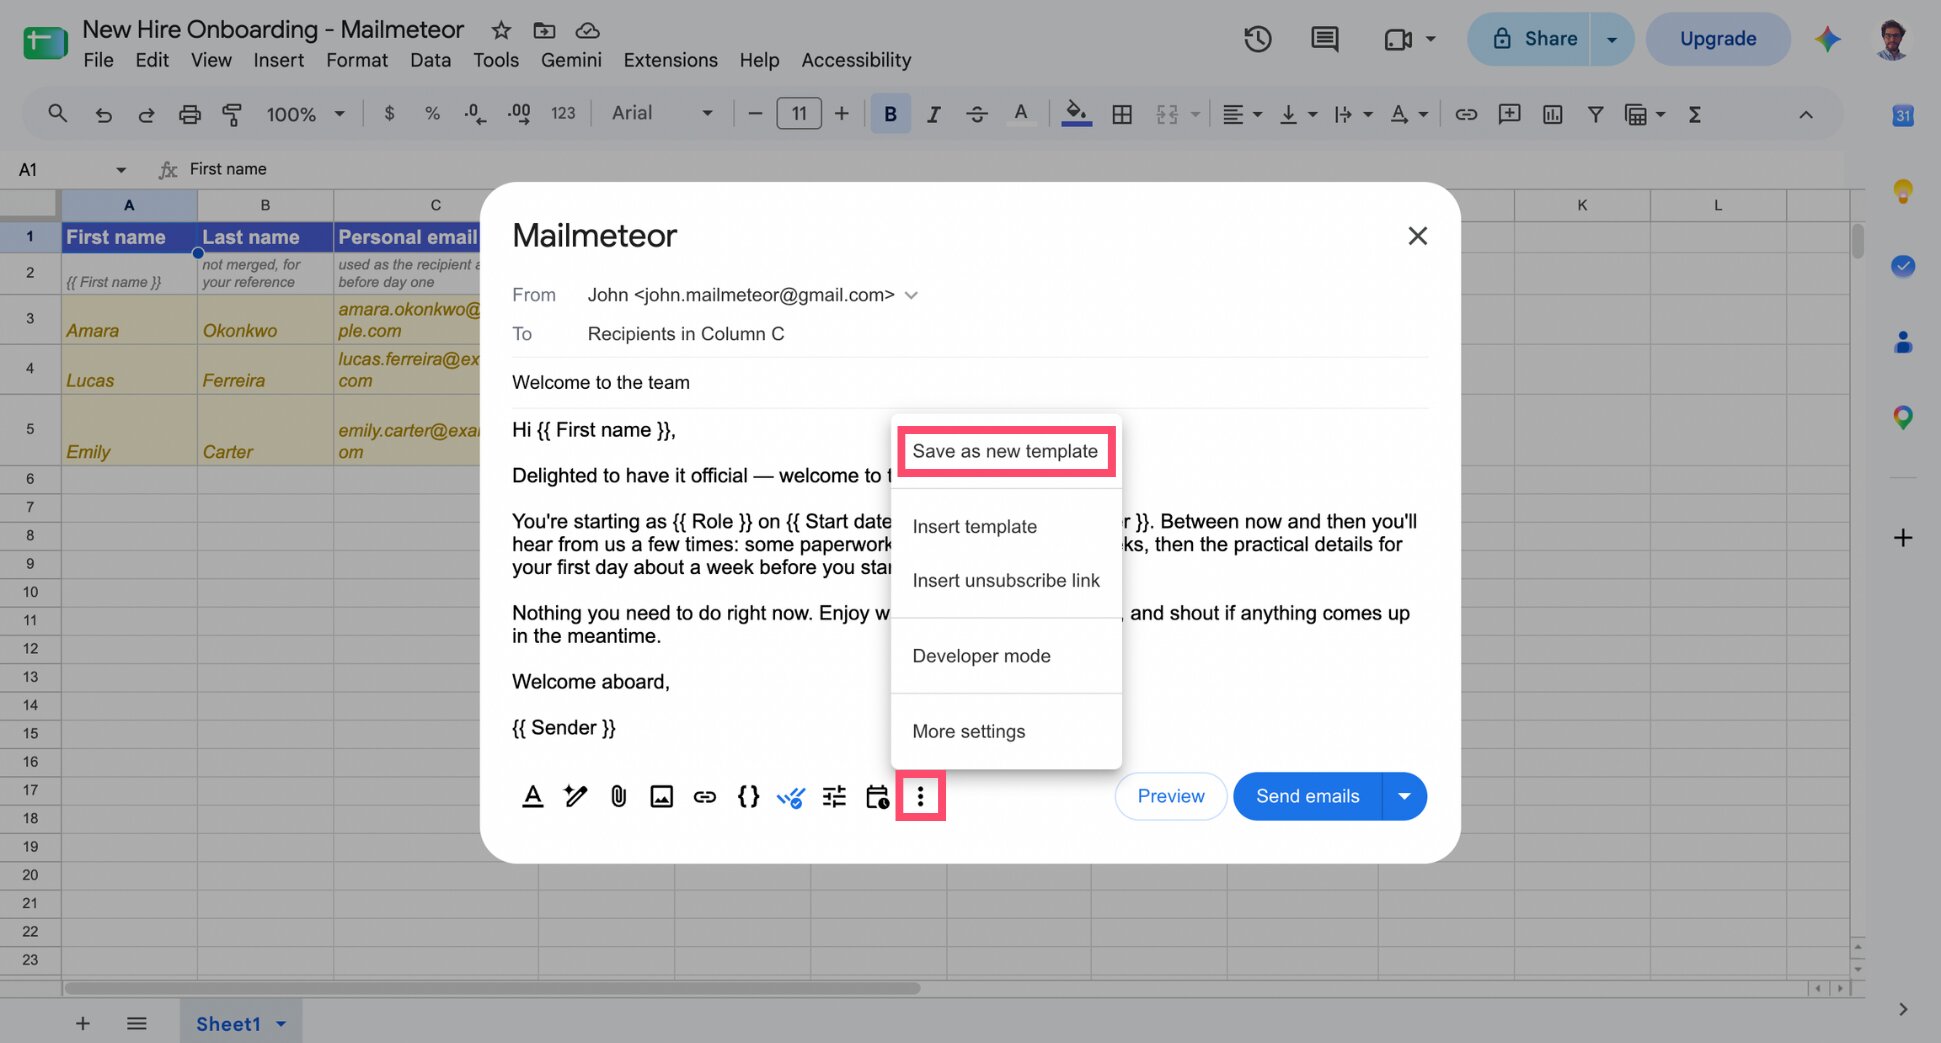Close the Mailmeteor dialog
The width and height of the screenshot is (1941, 1043).
1417,236
